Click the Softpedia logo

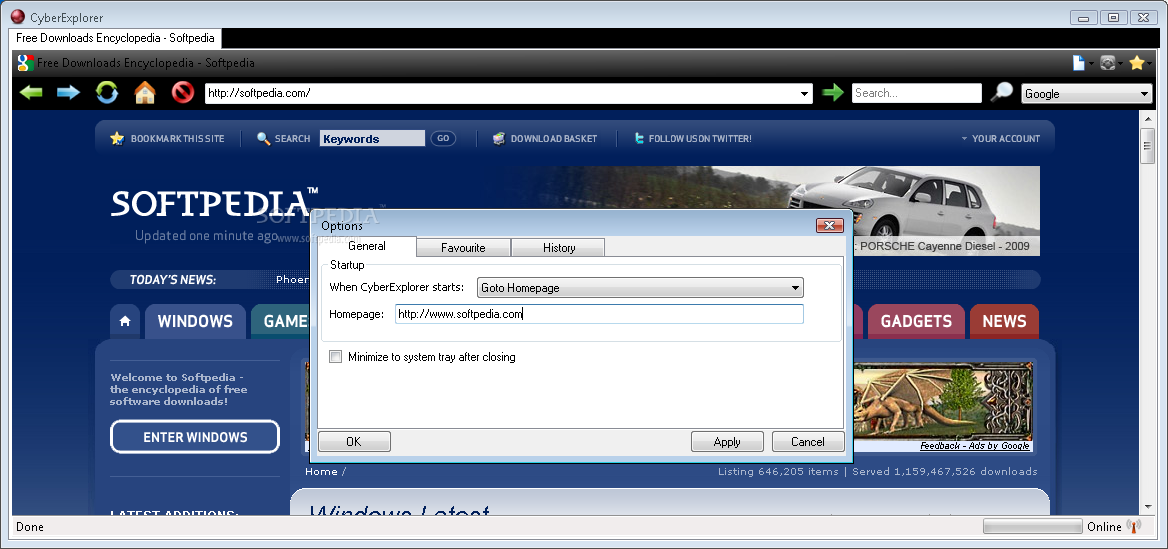point(215,203)
